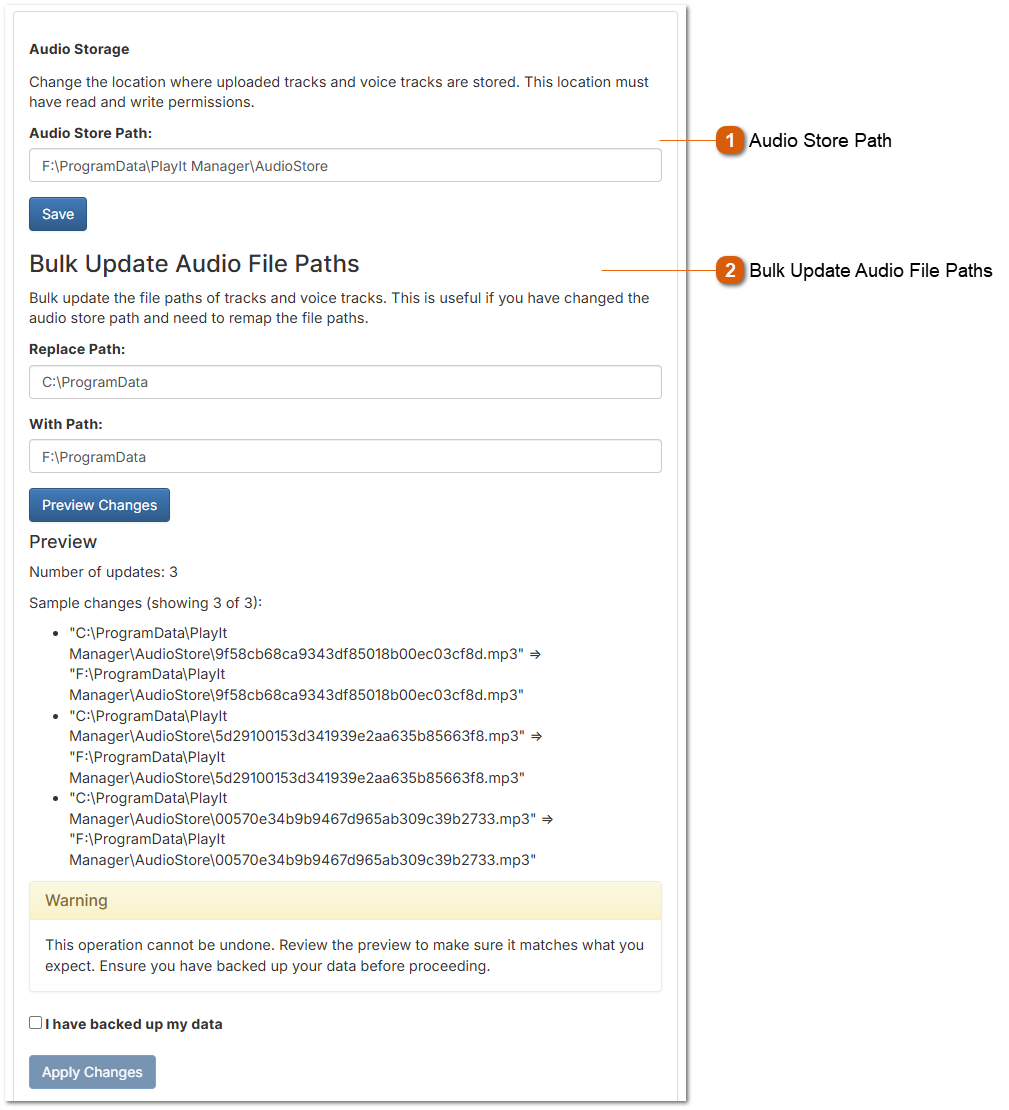Screen dimensions: 1009x1110
Task: Click inside the Replace Path text box
Action: pos(344,381)
